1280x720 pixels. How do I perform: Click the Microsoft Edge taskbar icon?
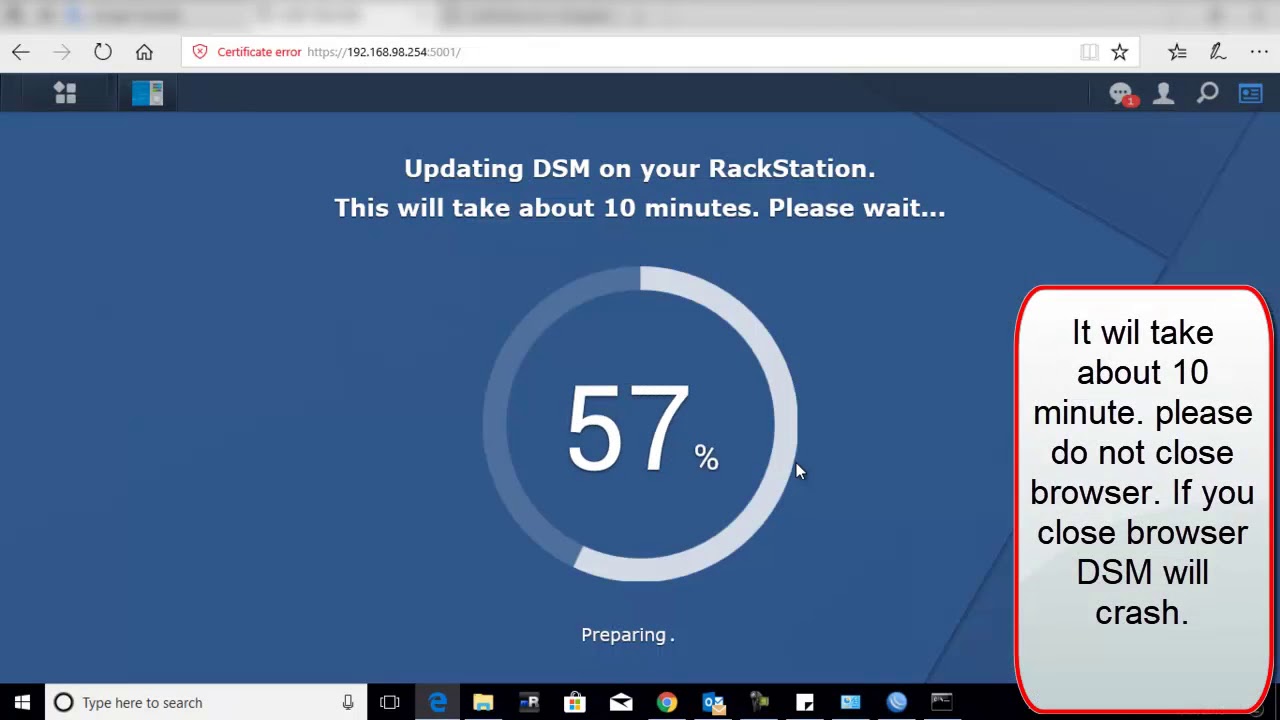point(437,703)
